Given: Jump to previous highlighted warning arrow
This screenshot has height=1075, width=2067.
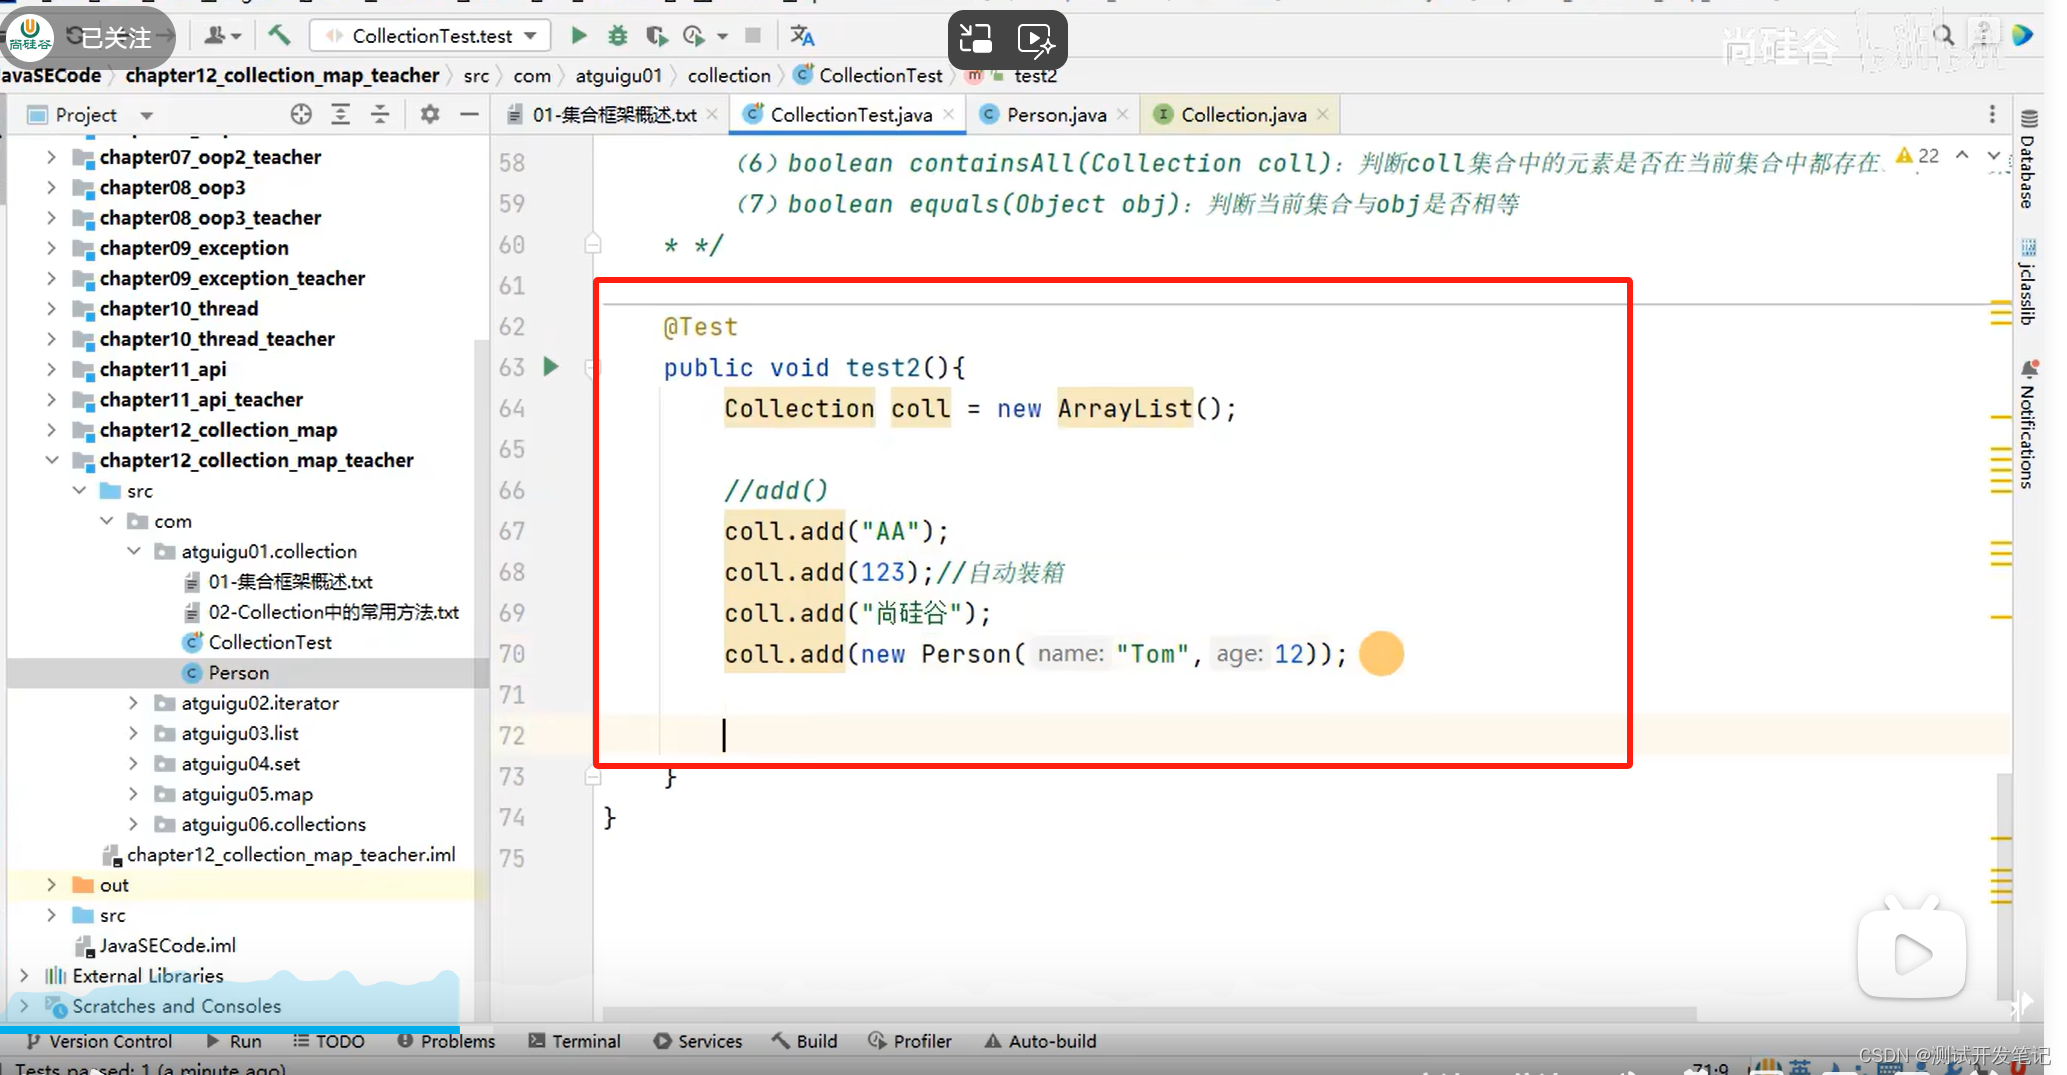Looking at the screenshot, I should pyautogui.click(x=1962, y=155).
